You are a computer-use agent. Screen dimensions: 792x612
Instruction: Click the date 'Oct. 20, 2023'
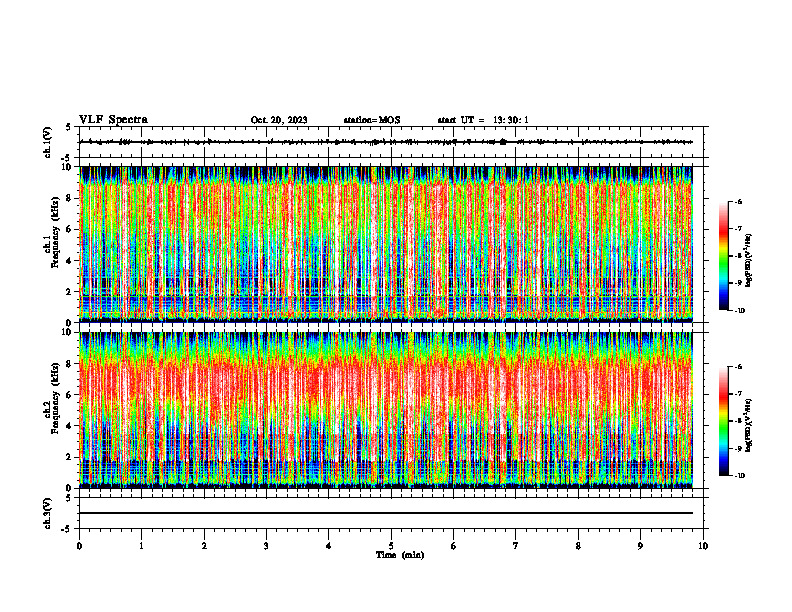pos(279,120)
